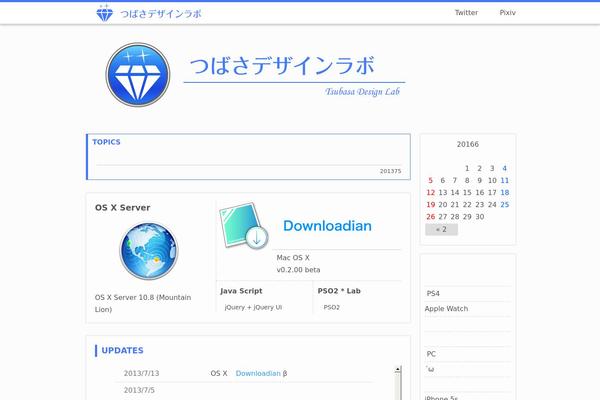This screenshot has height=400, width=600.
Task: Click the つばさデザインラボ header site title
Action: click(x=161, y=14)
